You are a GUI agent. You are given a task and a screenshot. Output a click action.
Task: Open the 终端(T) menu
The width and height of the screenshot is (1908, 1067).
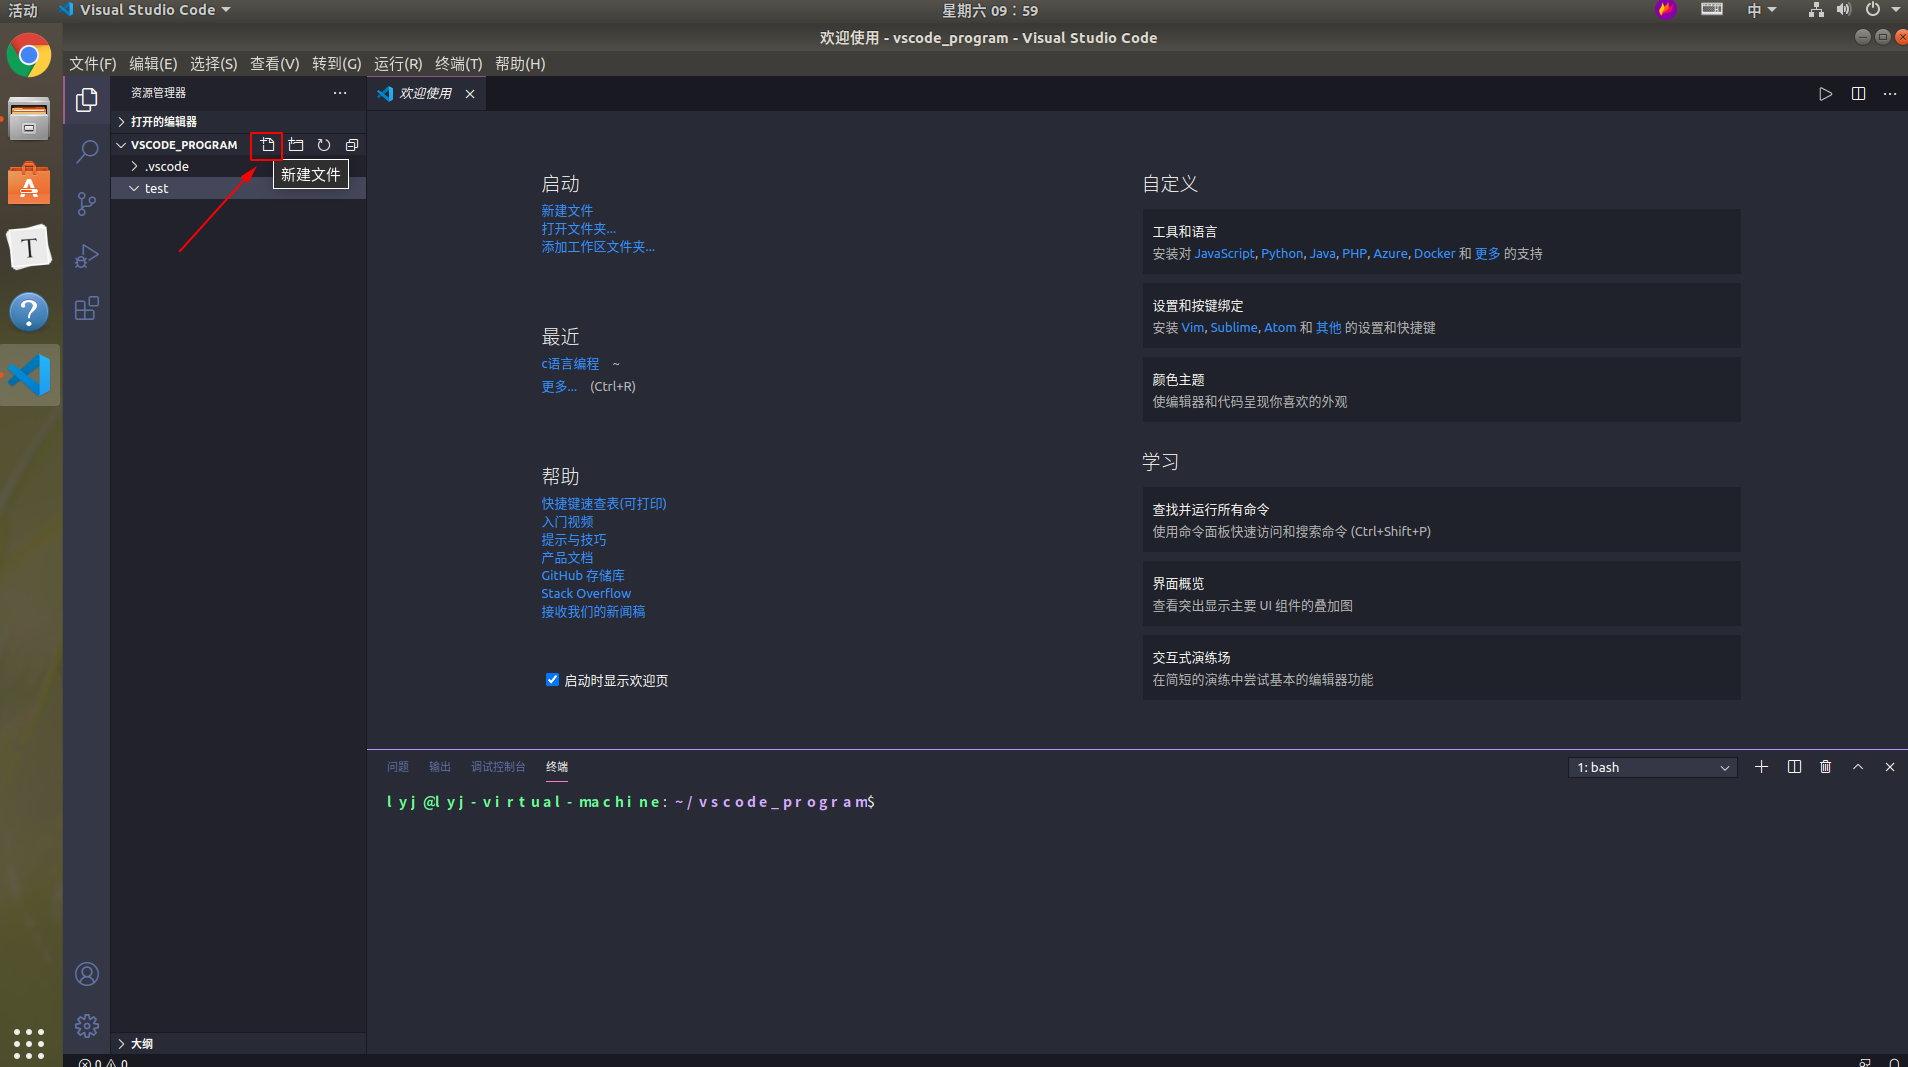(459, 64)
